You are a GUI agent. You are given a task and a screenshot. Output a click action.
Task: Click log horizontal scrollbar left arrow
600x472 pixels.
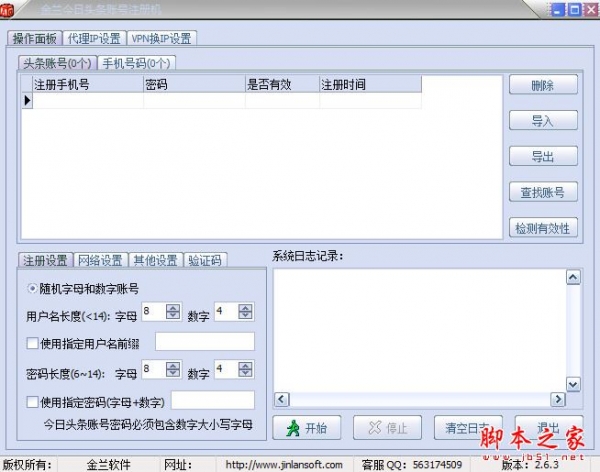pyautogui.click(x=282, y=400)
